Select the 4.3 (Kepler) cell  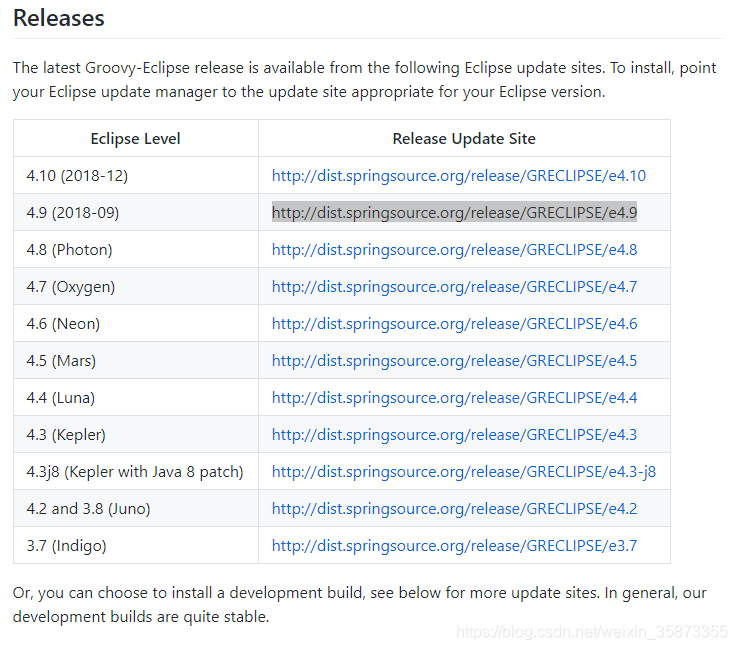point(136,435)
